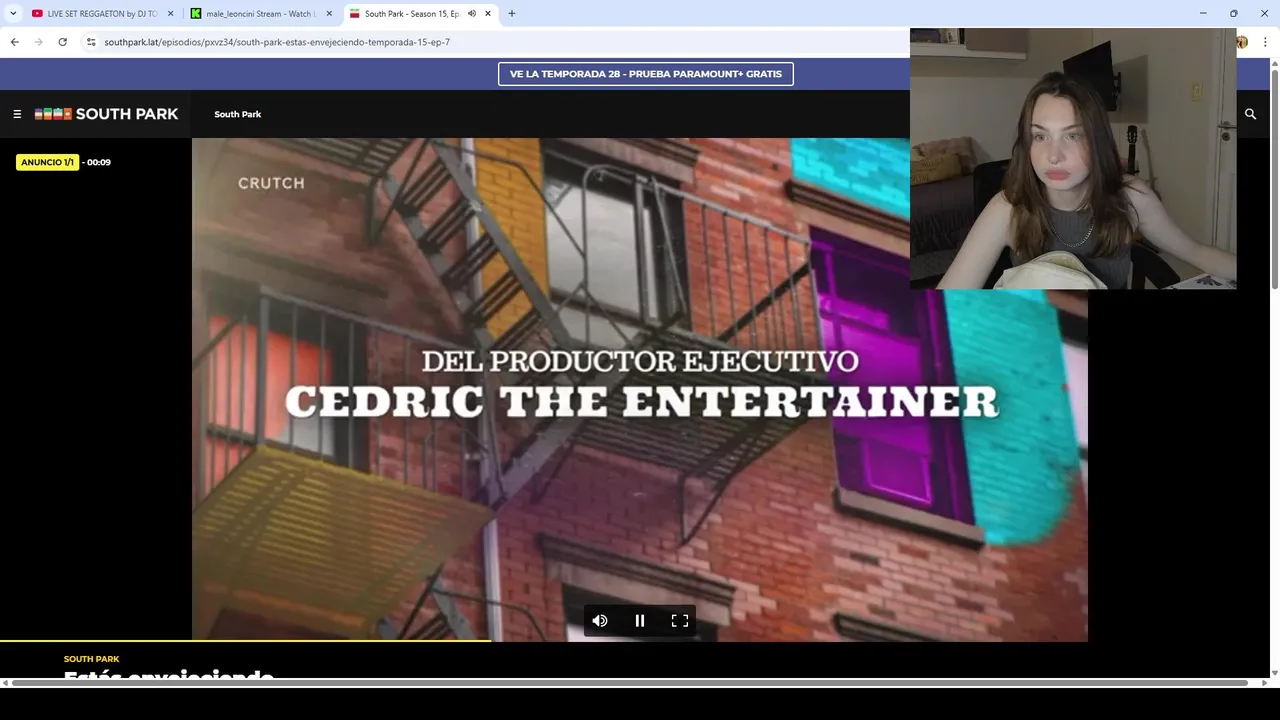Open the South Park hamburger menu
Viewport: 1280px width, 720px height.
(x=17, y=114)
